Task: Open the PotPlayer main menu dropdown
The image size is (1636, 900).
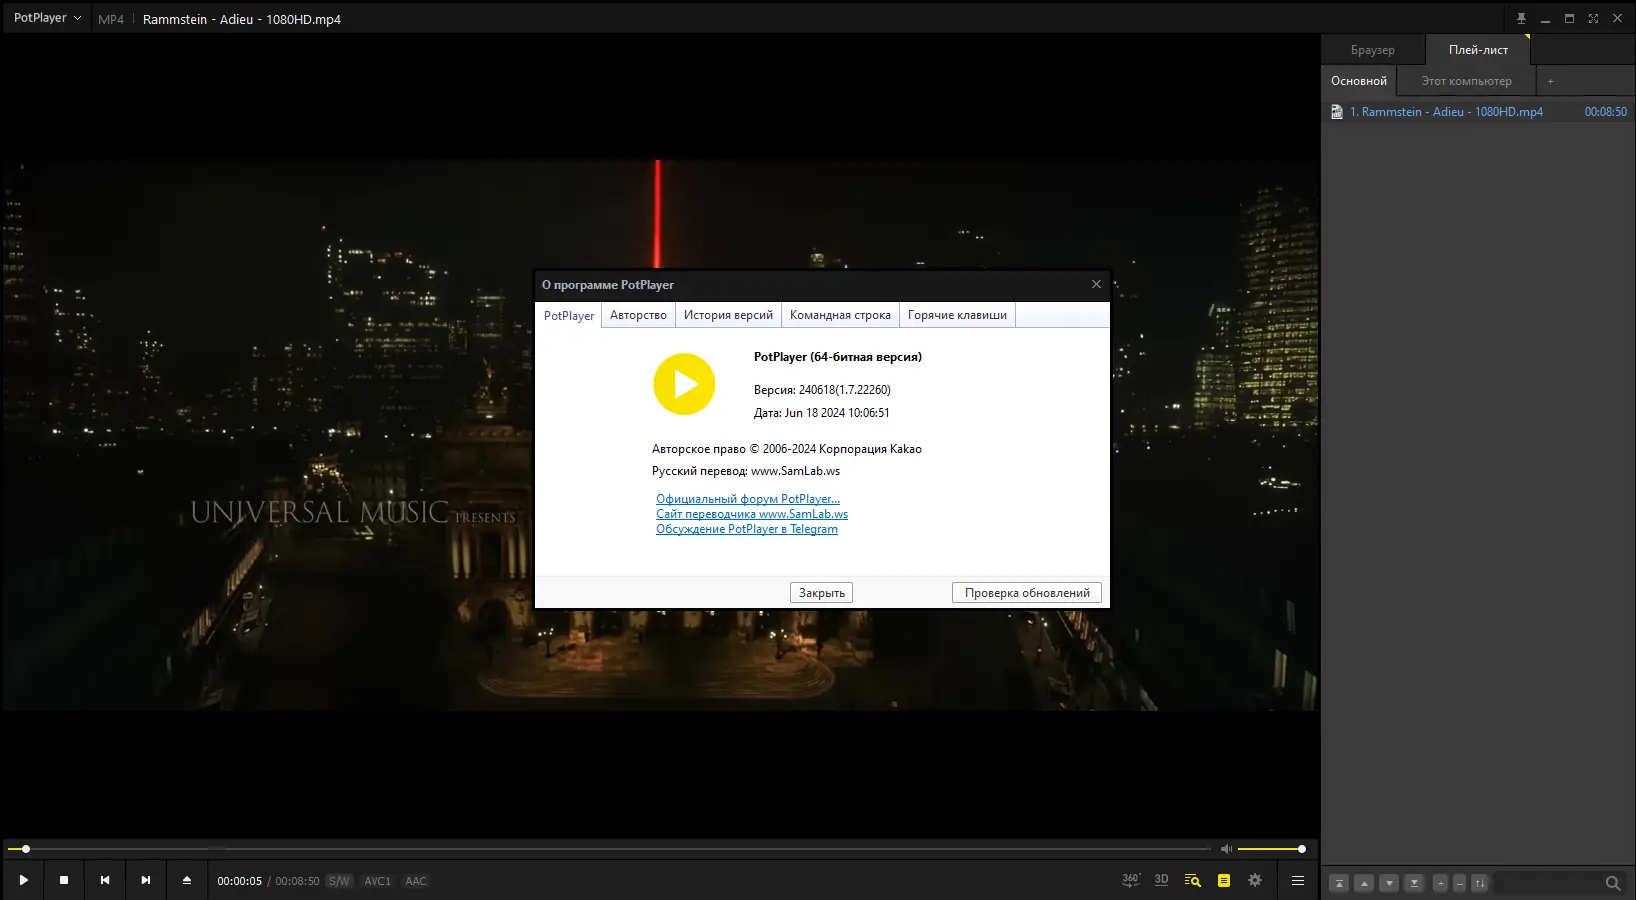Action: point(47,18)
